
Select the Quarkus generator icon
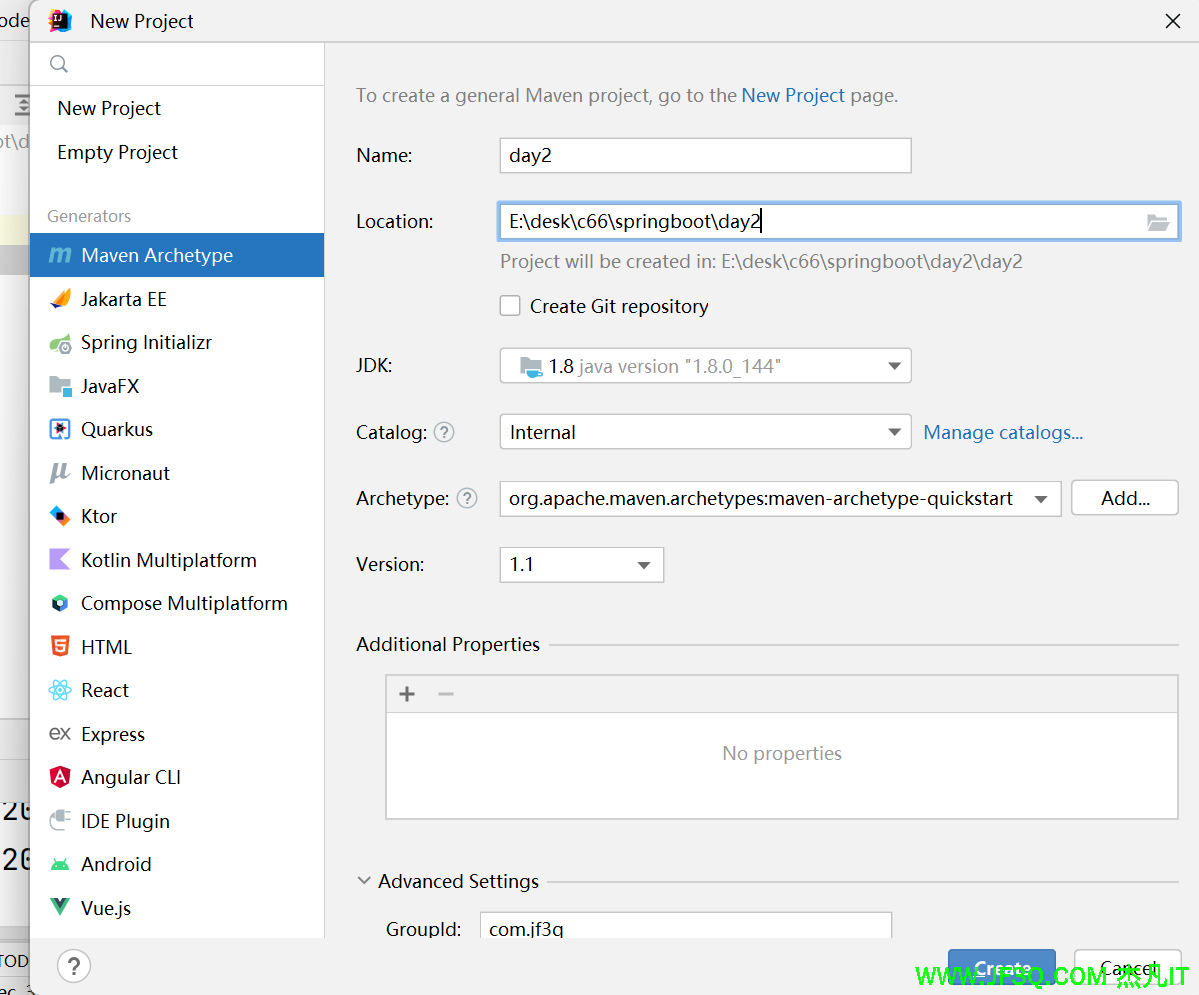pos(60,430)
